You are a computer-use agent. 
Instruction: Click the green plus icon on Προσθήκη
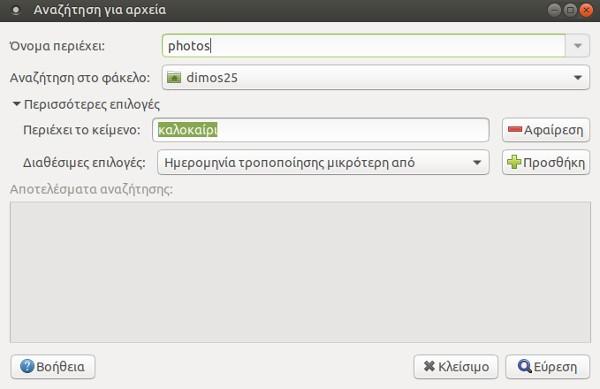pos(514,162)
